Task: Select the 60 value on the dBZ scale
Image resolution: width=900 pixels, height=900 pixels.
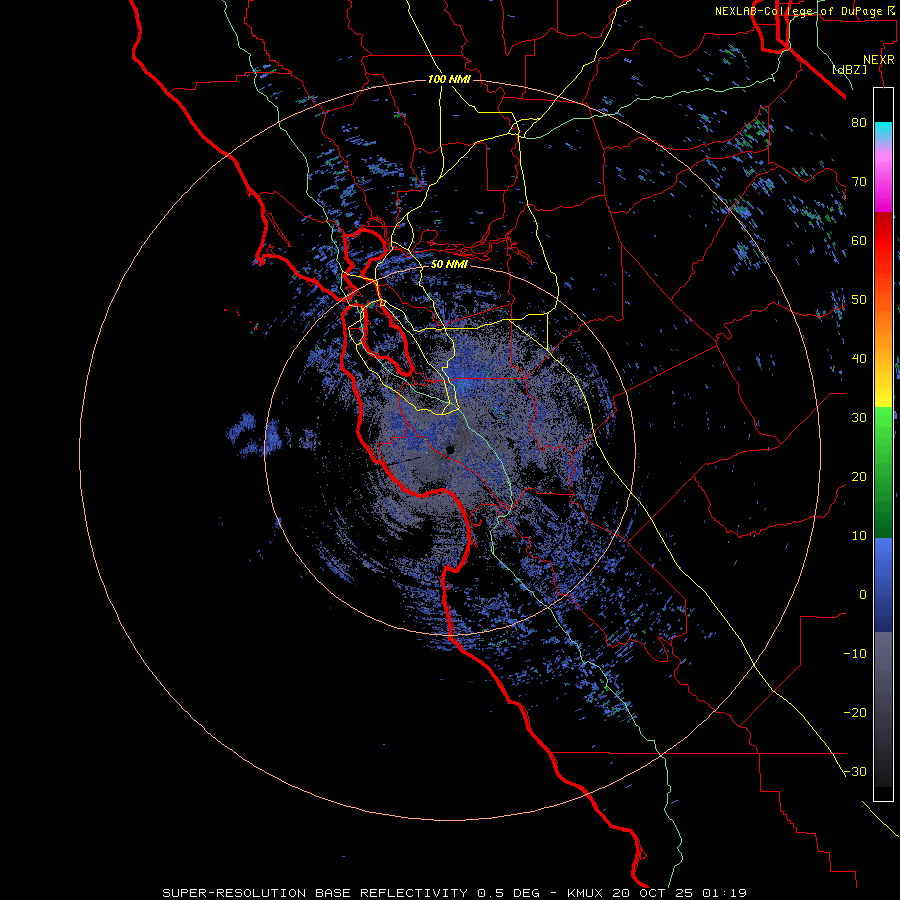Action: tap(859, 240)
